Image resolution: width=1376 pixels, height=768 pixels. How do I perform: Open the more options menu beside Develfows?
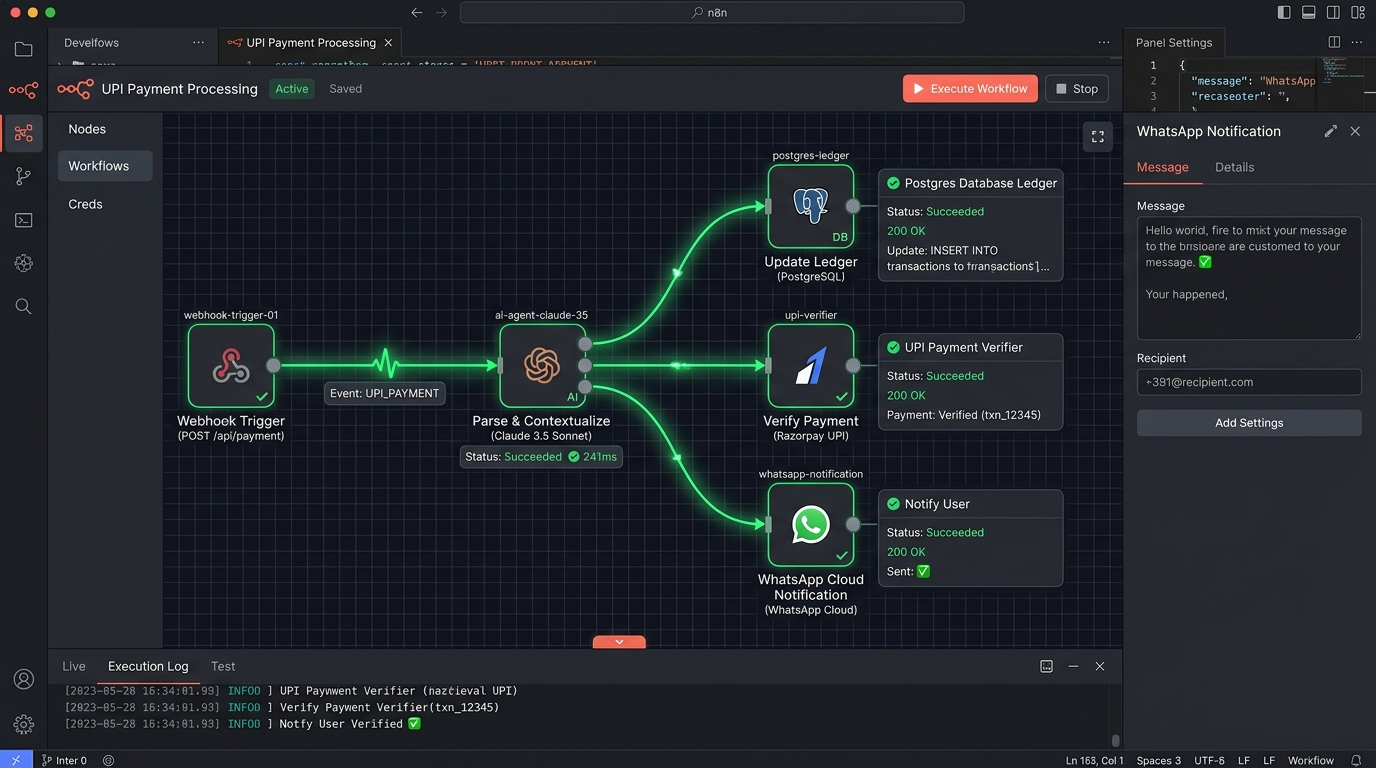click(x=198, y=43)
